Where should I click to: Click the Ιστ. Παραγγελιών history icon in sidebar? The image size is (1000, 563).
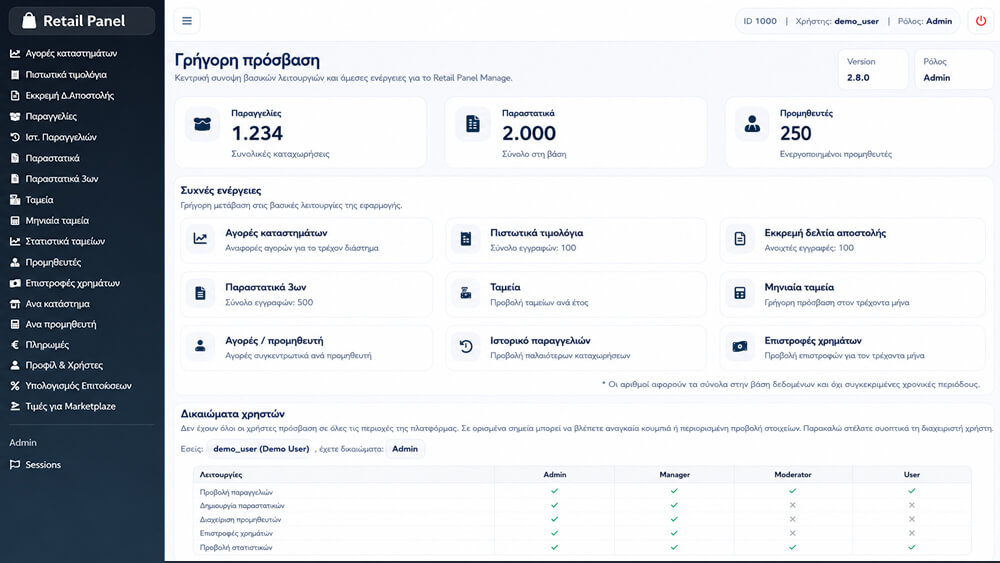click(x=15, y=137)
